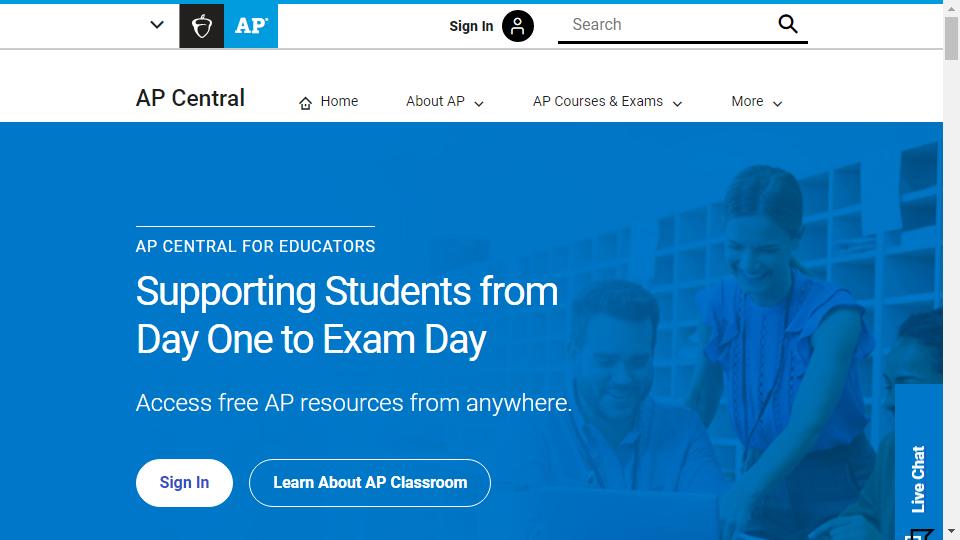This screenshot has width=960, height=540.
Task: Click the blue AP logo
Action: 251,26
